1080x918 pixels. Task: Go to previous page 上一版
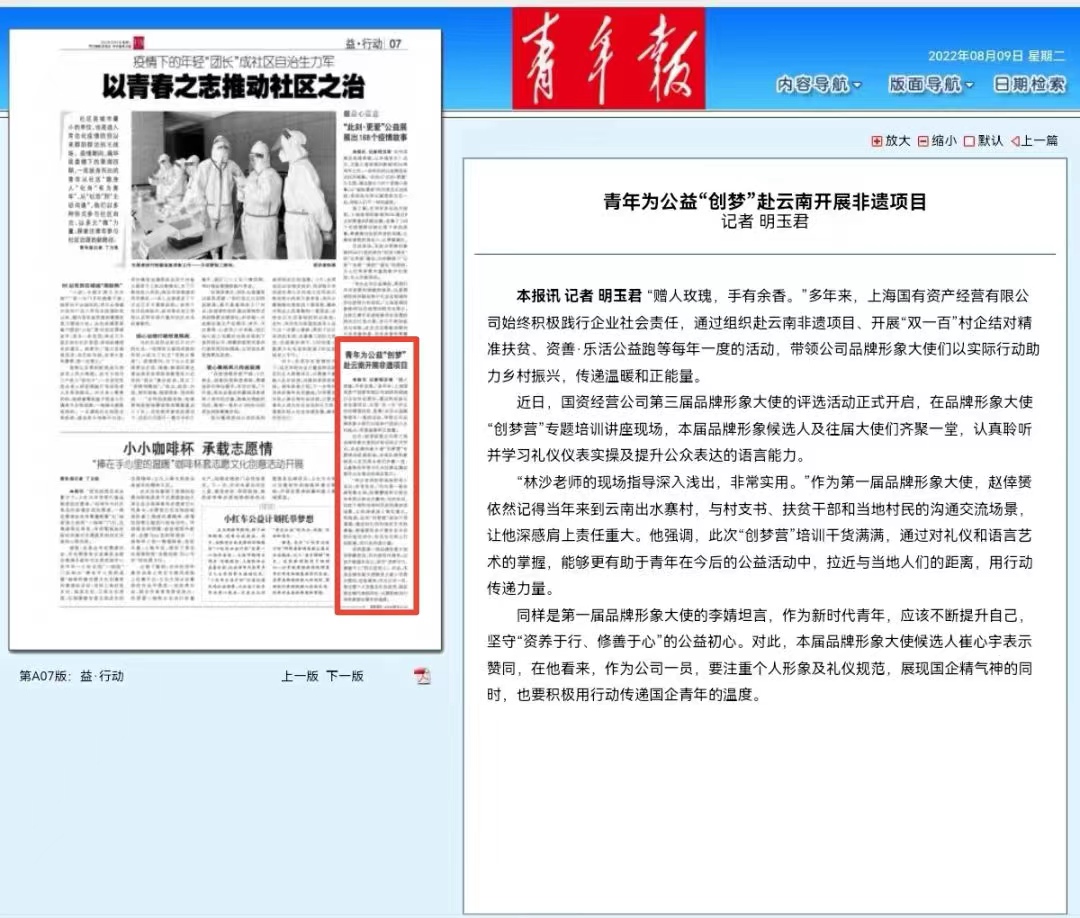(x=300, y=676)
